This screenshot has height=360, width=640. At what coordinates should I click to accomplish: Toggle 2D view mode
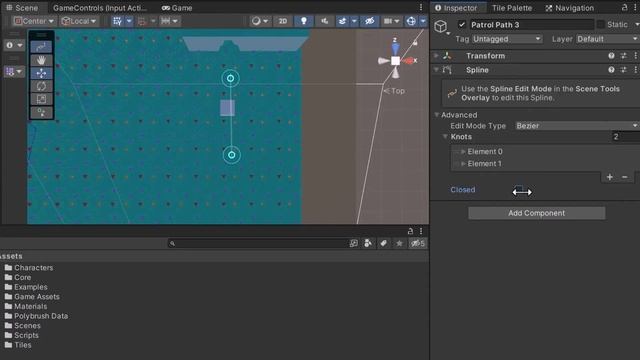pyautogui.click(x=282, y=21)
